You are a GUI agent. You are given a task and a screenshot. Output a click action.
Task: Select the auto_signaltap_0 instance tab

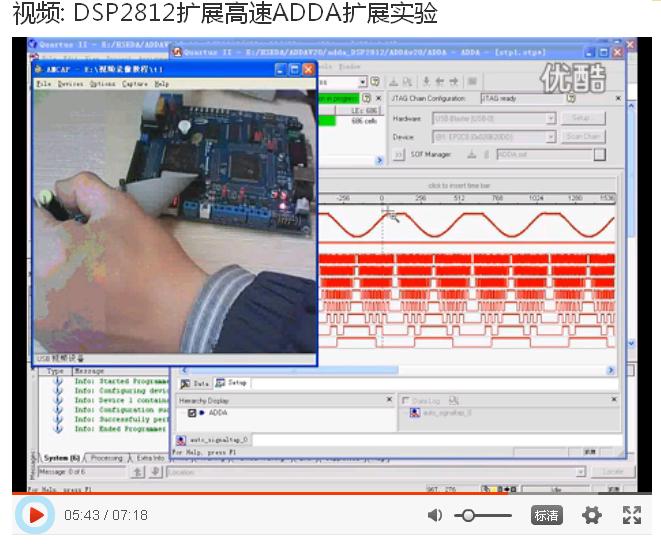[x=212, y=440]
